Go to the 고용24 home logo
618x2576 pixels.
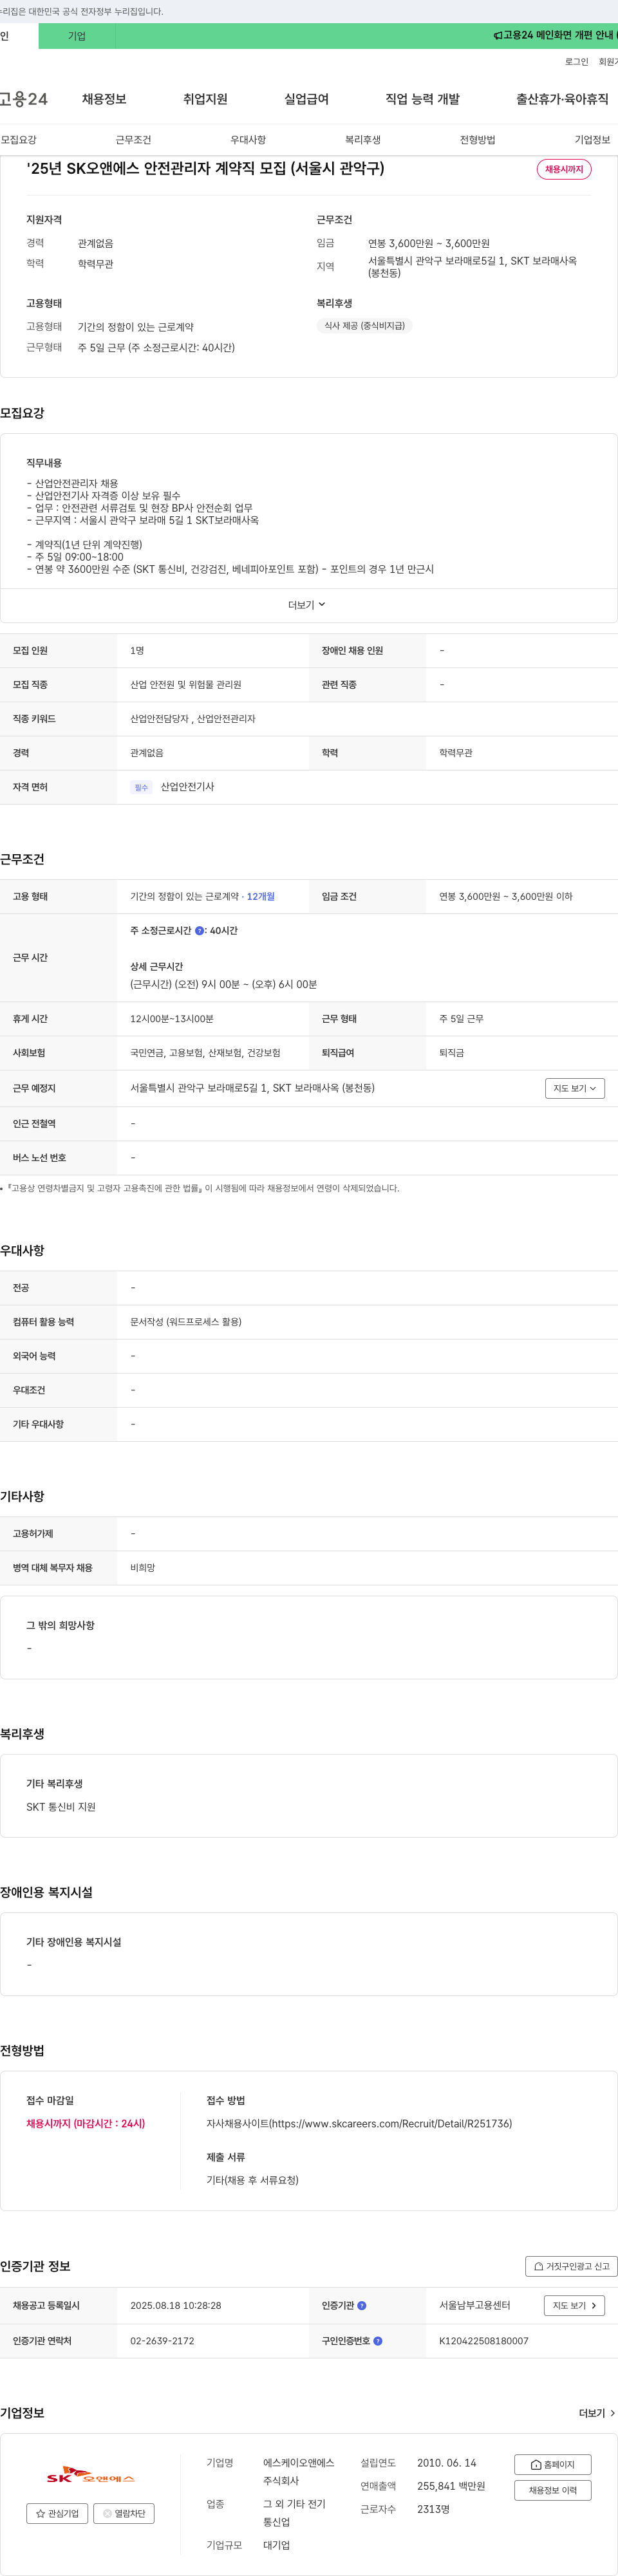click(x=24, y=99)
